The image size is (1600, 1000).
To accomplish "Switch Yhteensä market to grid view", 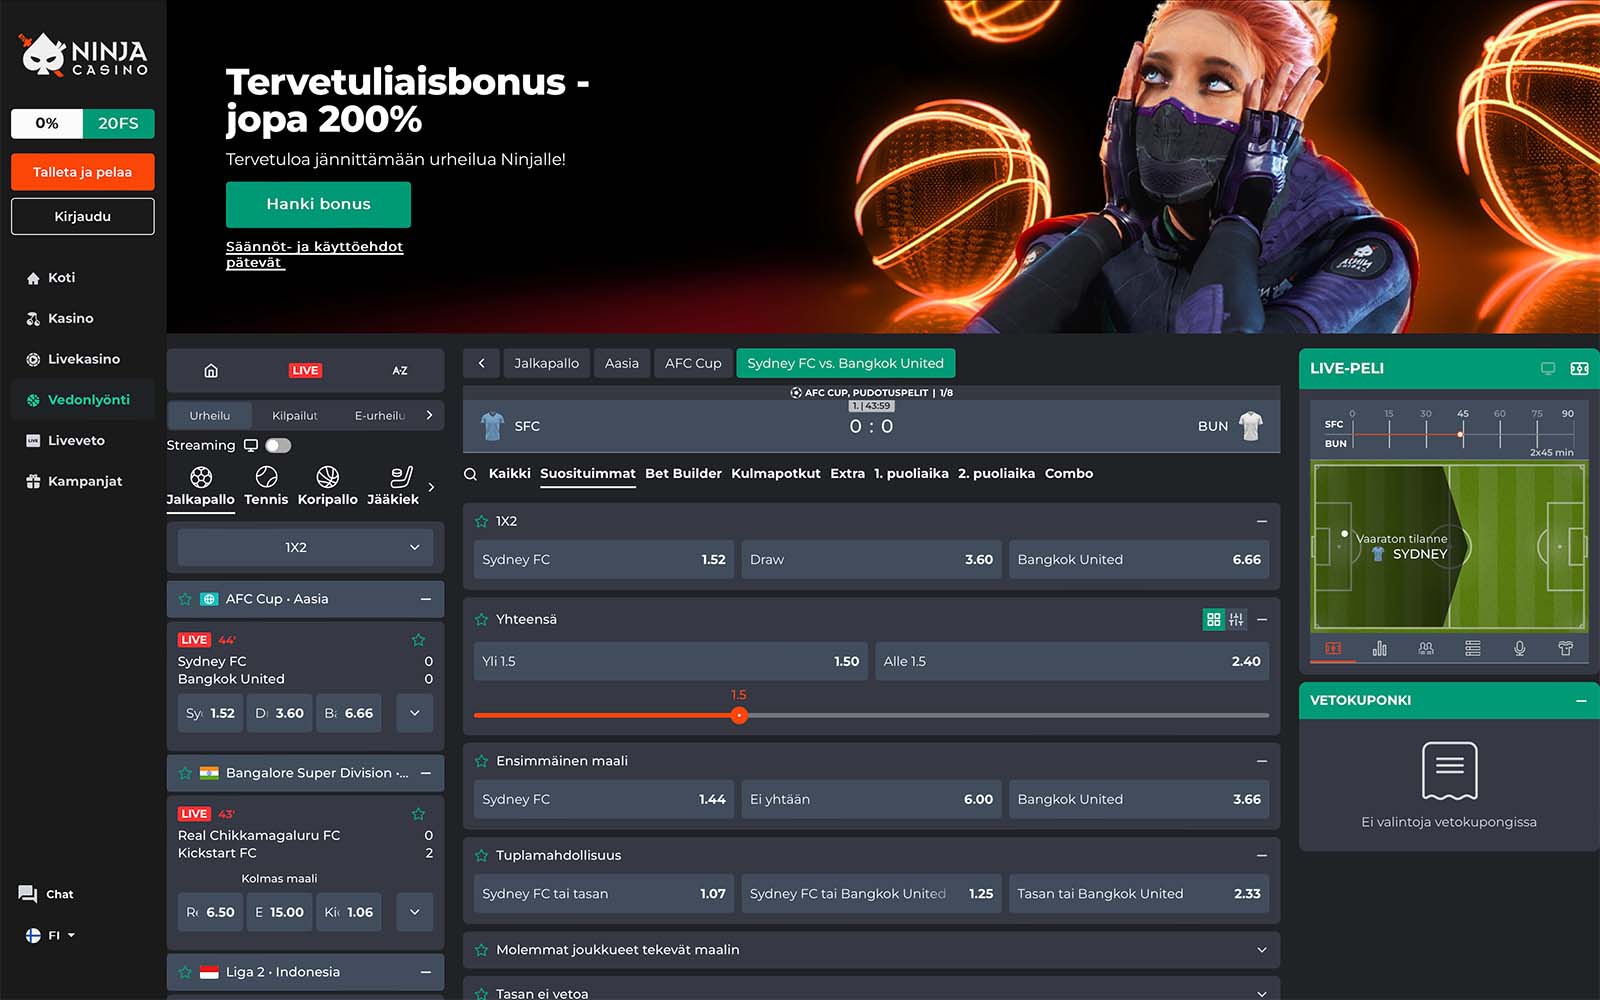I will 1213,620.
